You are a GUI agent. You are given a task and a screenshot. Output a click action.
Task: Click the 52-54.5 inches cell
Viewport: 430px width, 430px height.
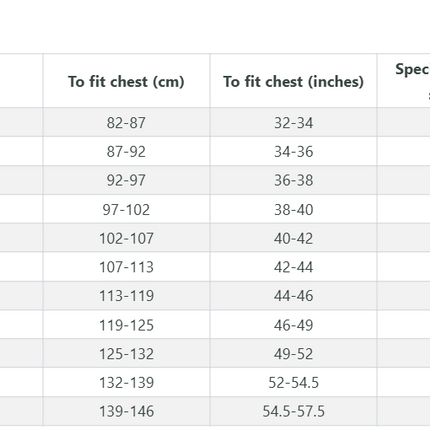click(x=293, y=382)
